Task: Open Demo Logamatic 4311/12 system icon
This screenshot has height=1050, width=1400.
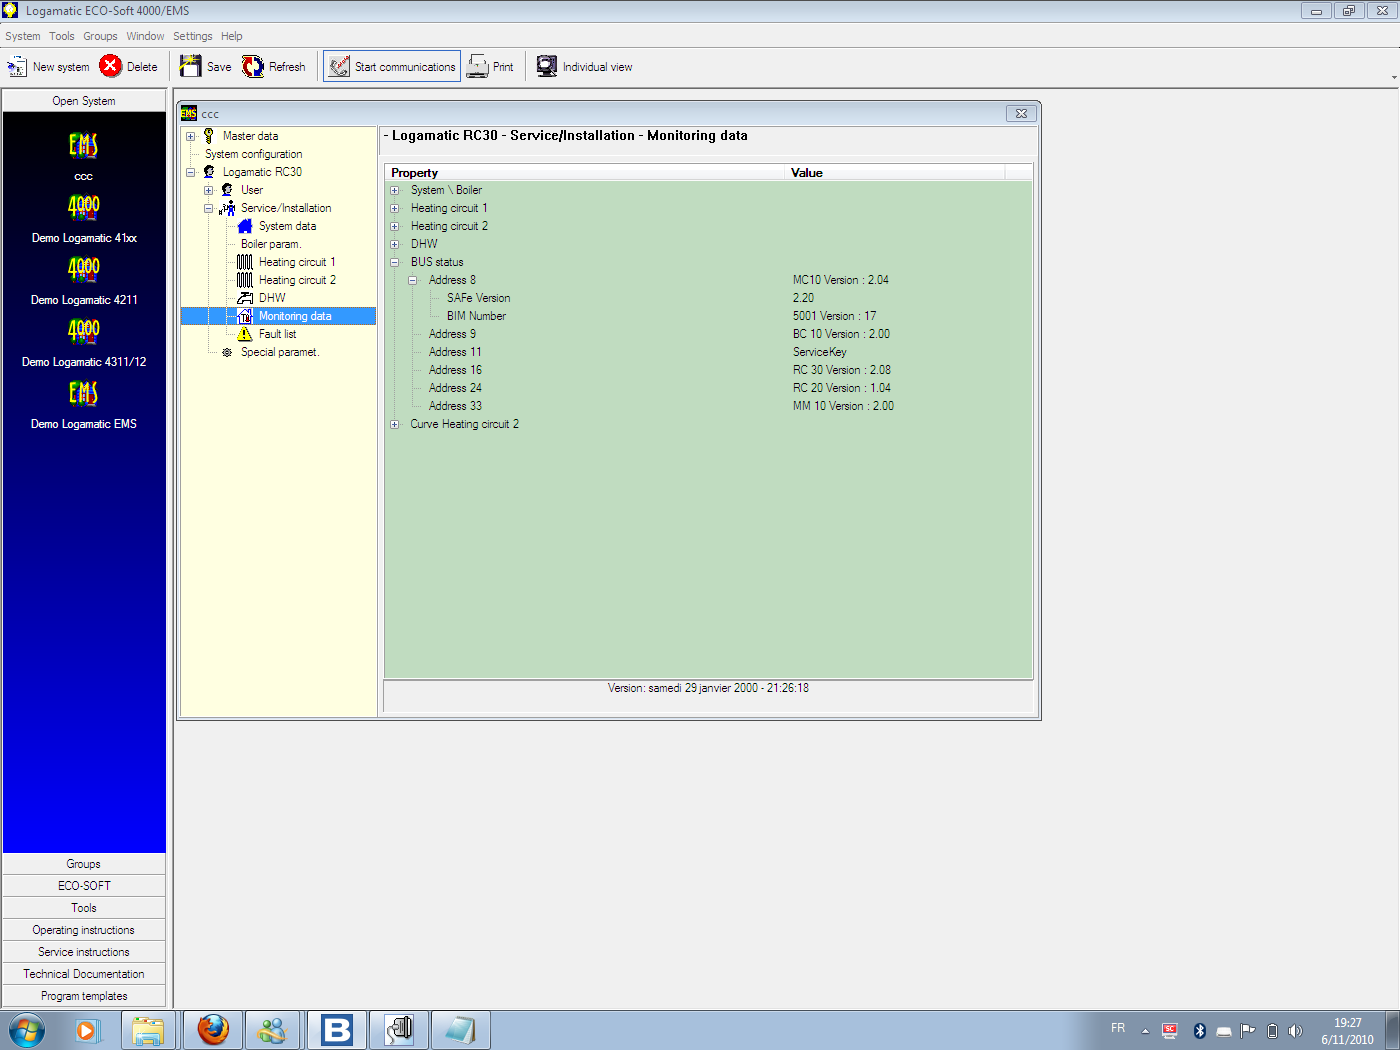Action: click(83, 332)
